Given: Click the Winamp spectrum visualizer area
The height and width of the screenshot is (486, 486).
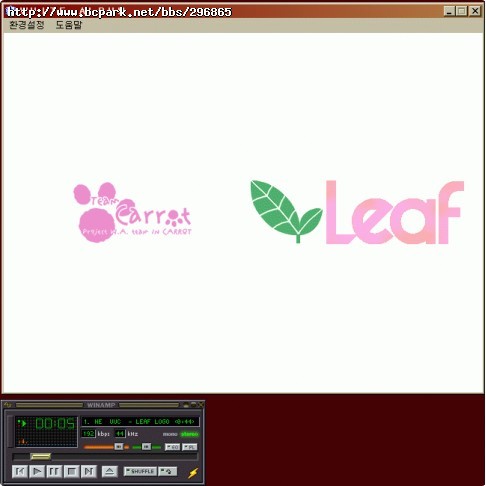Looking at the screenshot, I should [47, 439].
